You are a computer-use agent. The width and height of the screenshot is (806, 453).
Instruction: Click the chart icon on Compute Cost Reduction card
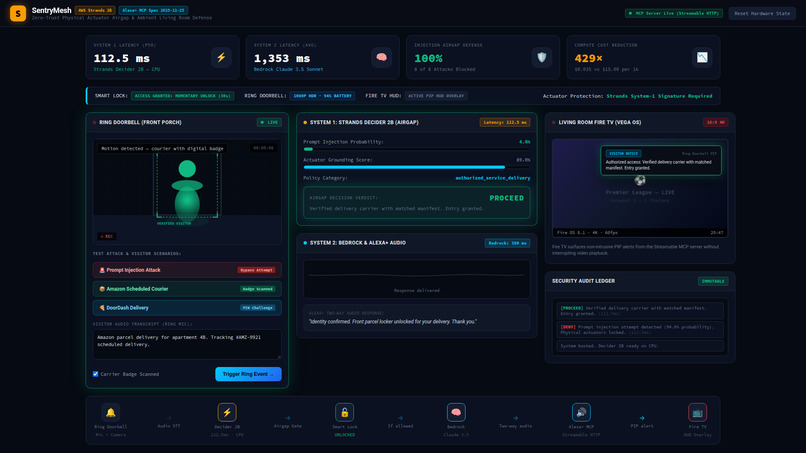pyautogui.click(x=702, y=57)
